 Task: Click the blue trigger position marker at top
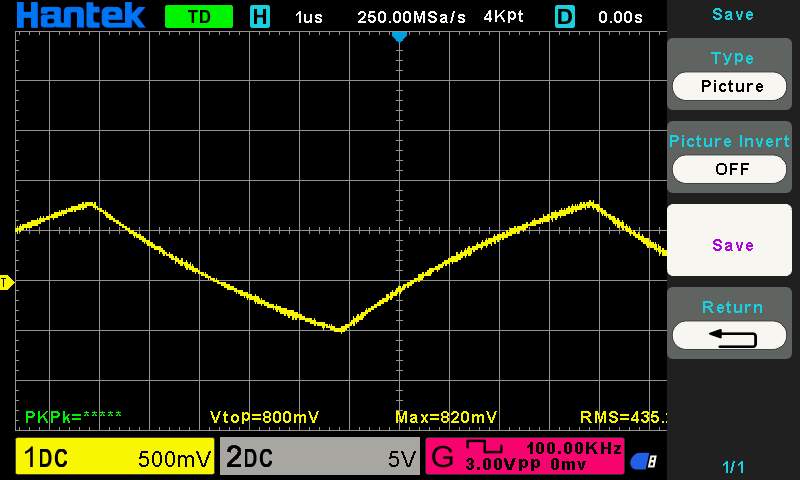coord(399,37)
